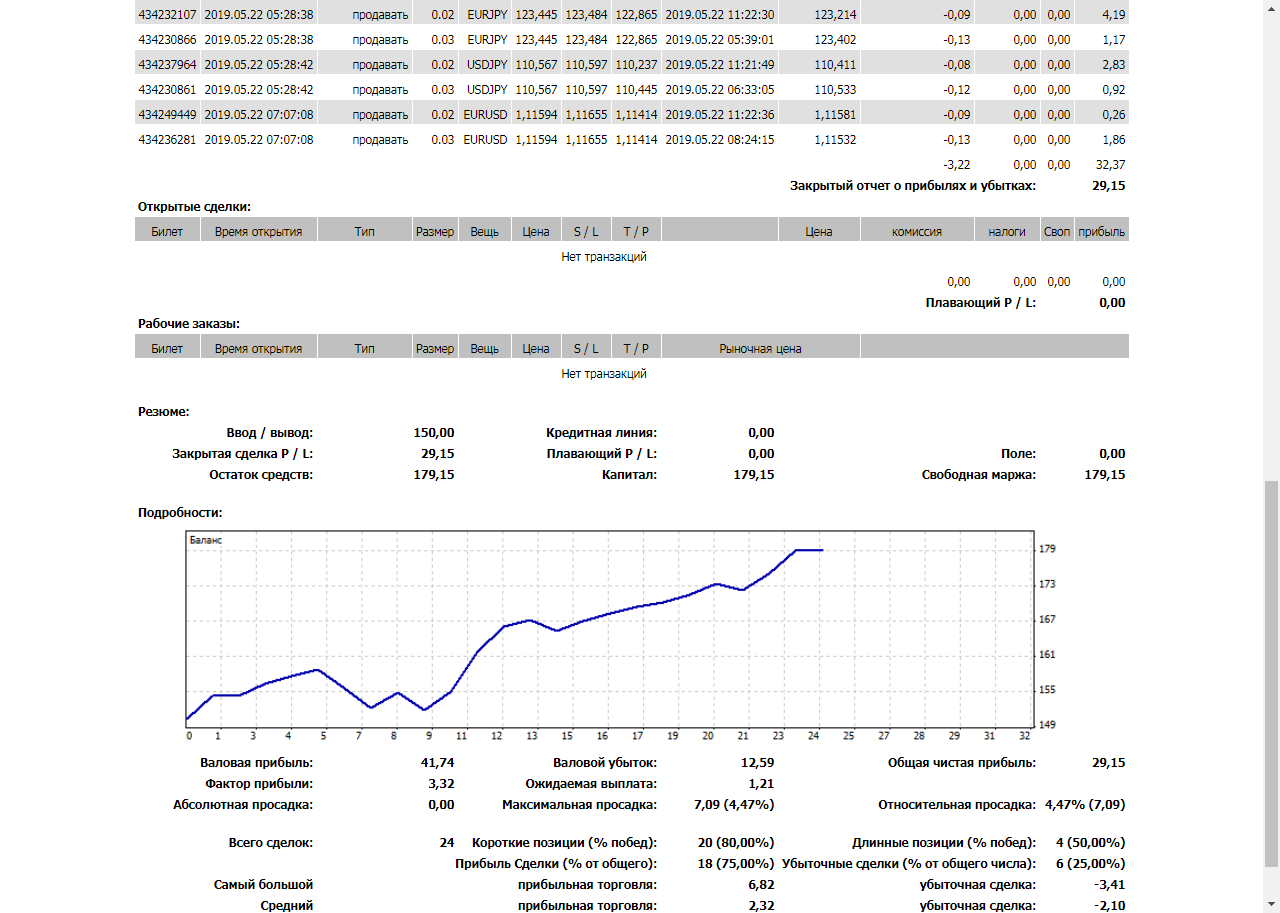The height and width of the screenshot is (913, 1280).
Task: Select ticket number 434232107
Action: pos(167,15)
